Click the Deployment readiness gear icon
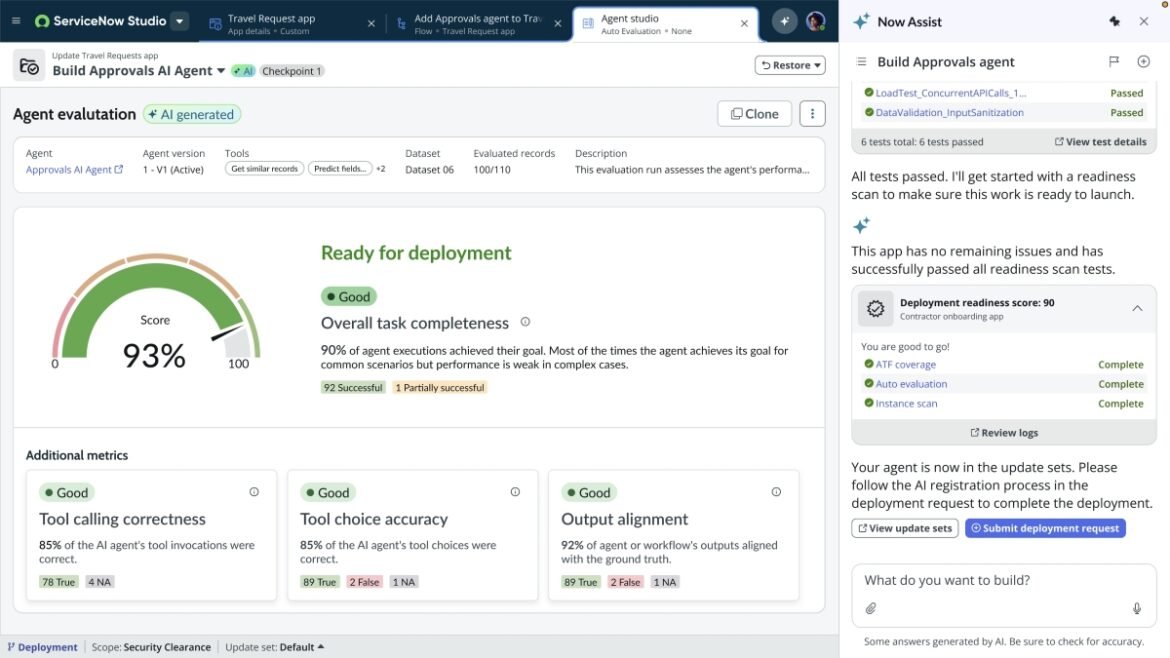Screen dimensions: 1170x658 (875, 308)
